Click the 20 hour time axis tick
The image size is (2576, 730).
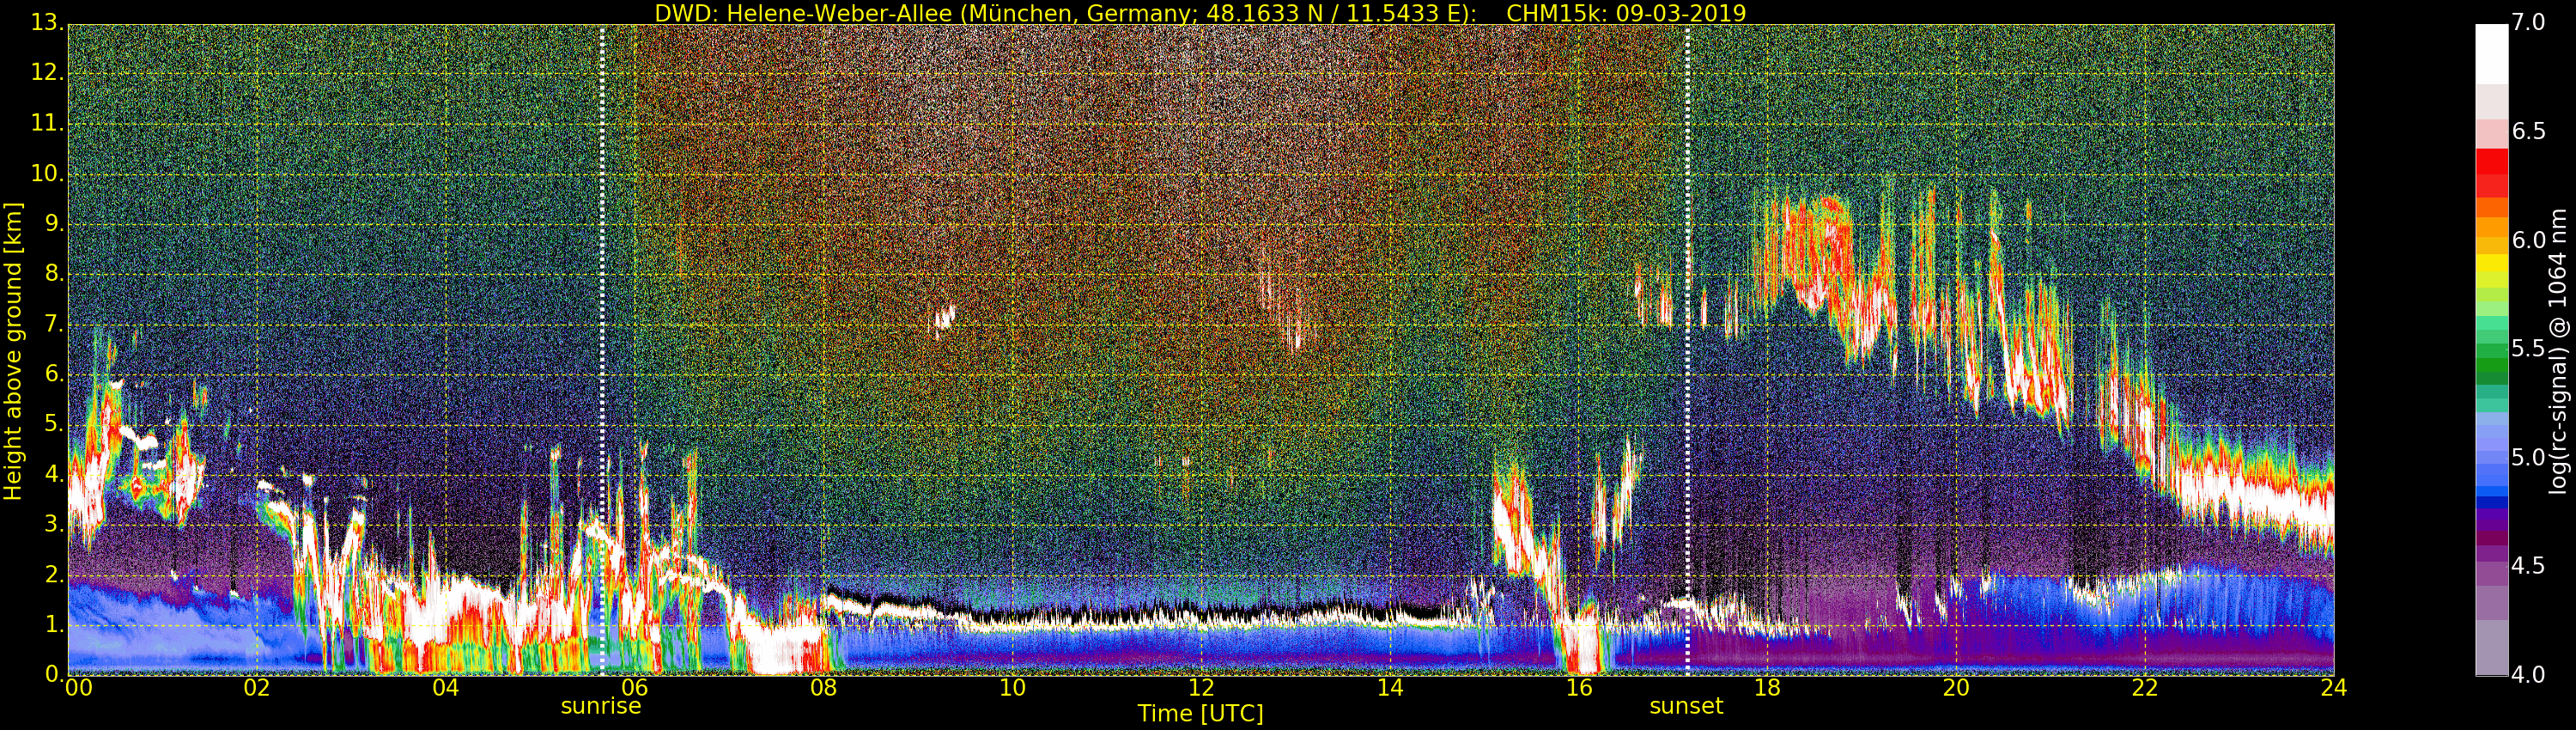[1956, 688]
